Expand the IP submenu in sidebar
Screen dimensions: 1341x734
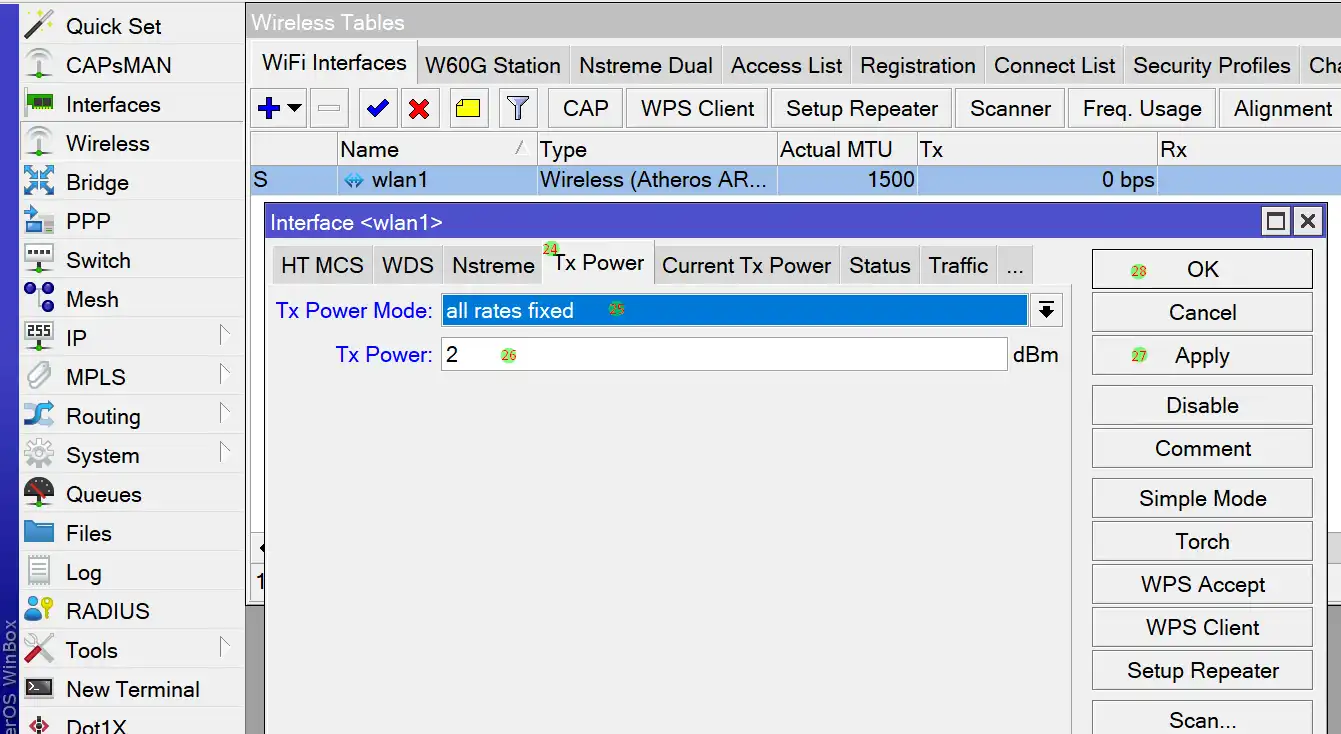76,338
